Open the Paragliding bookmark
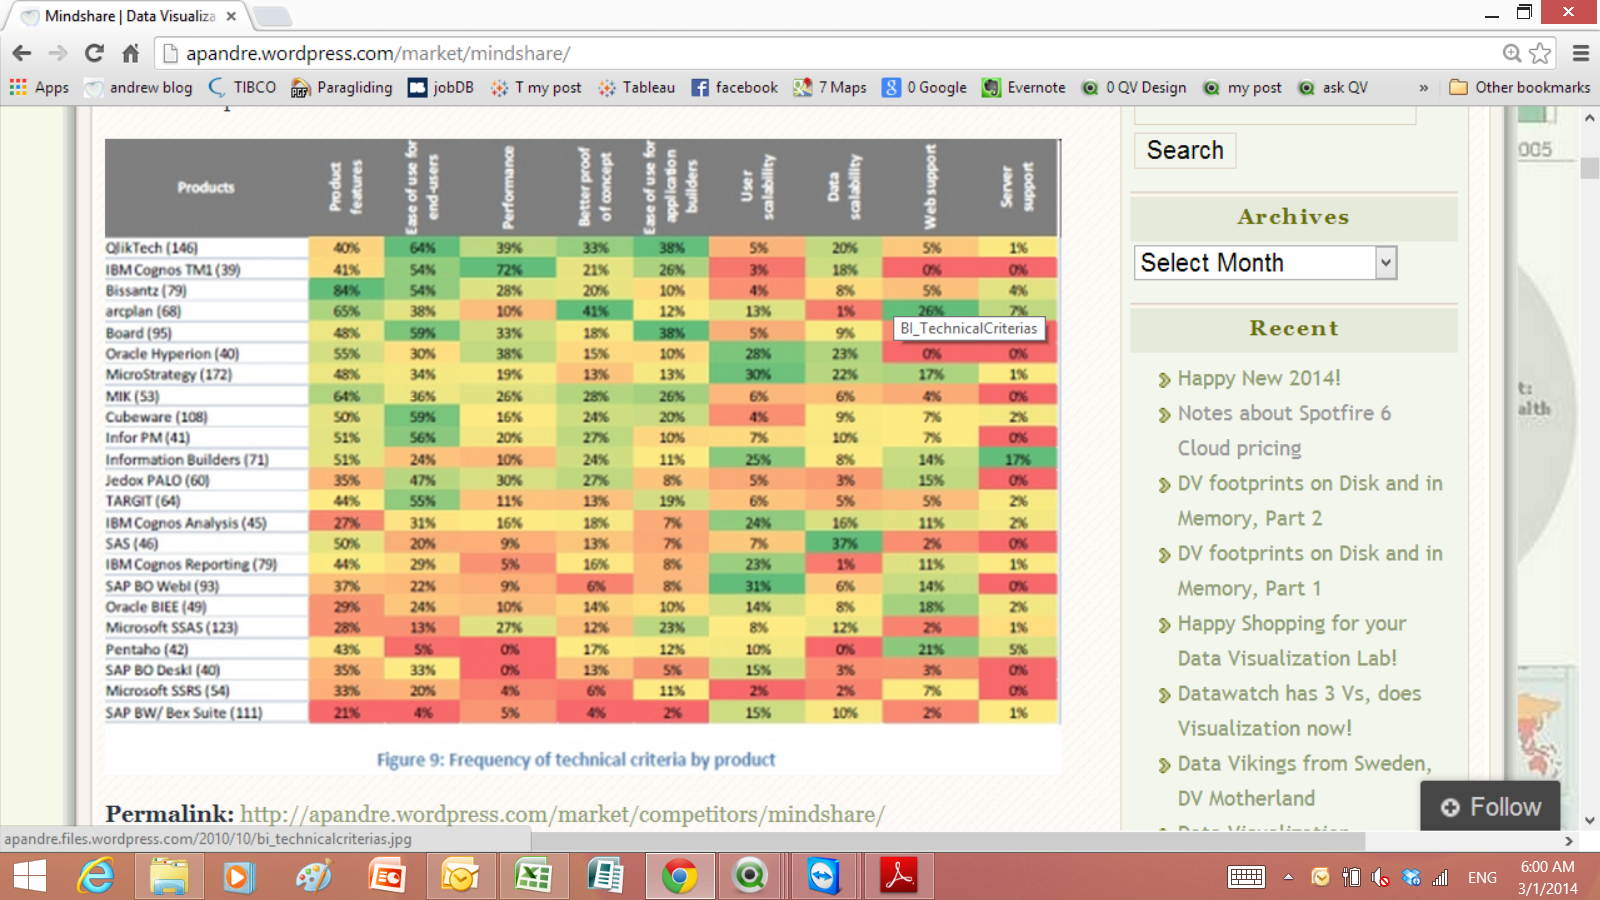The image size is (1600, 900). [x=342, y=88]
